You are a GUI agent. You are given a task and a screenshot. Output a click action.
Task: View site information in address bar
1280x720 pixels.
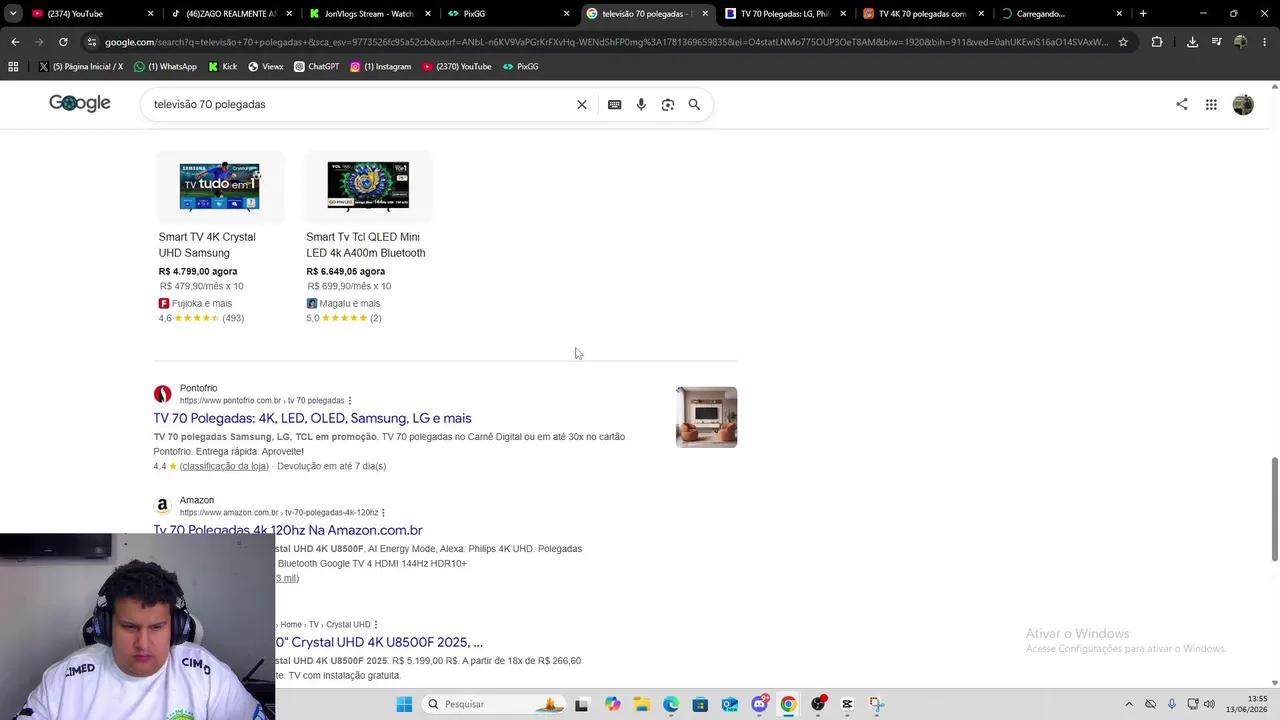(92, 42)
